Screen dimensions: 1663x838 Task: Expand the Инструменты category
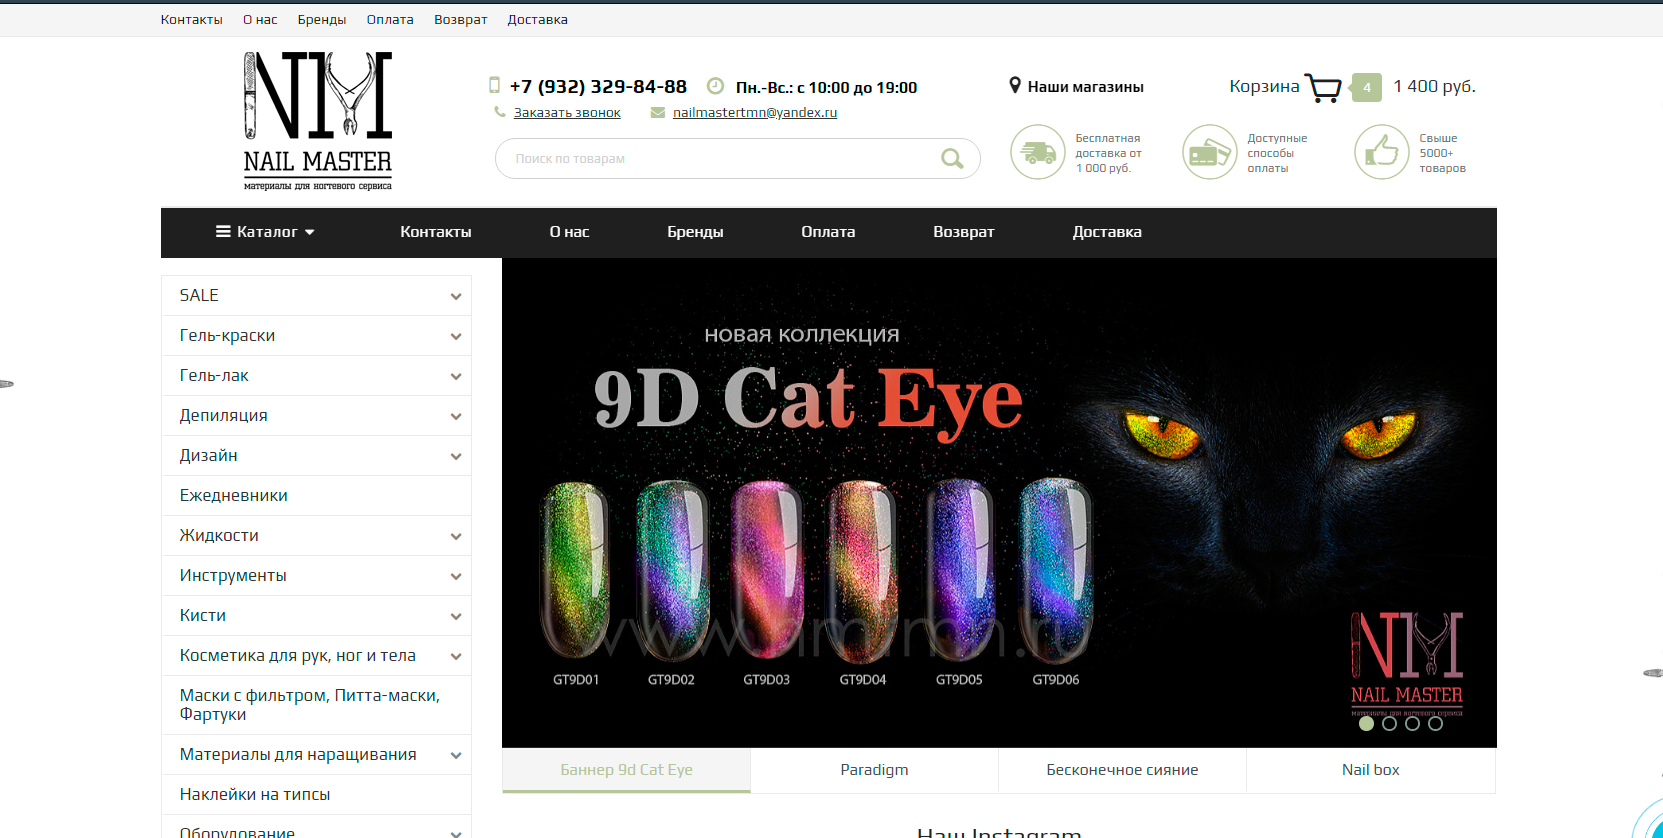(x=456, y=576)
